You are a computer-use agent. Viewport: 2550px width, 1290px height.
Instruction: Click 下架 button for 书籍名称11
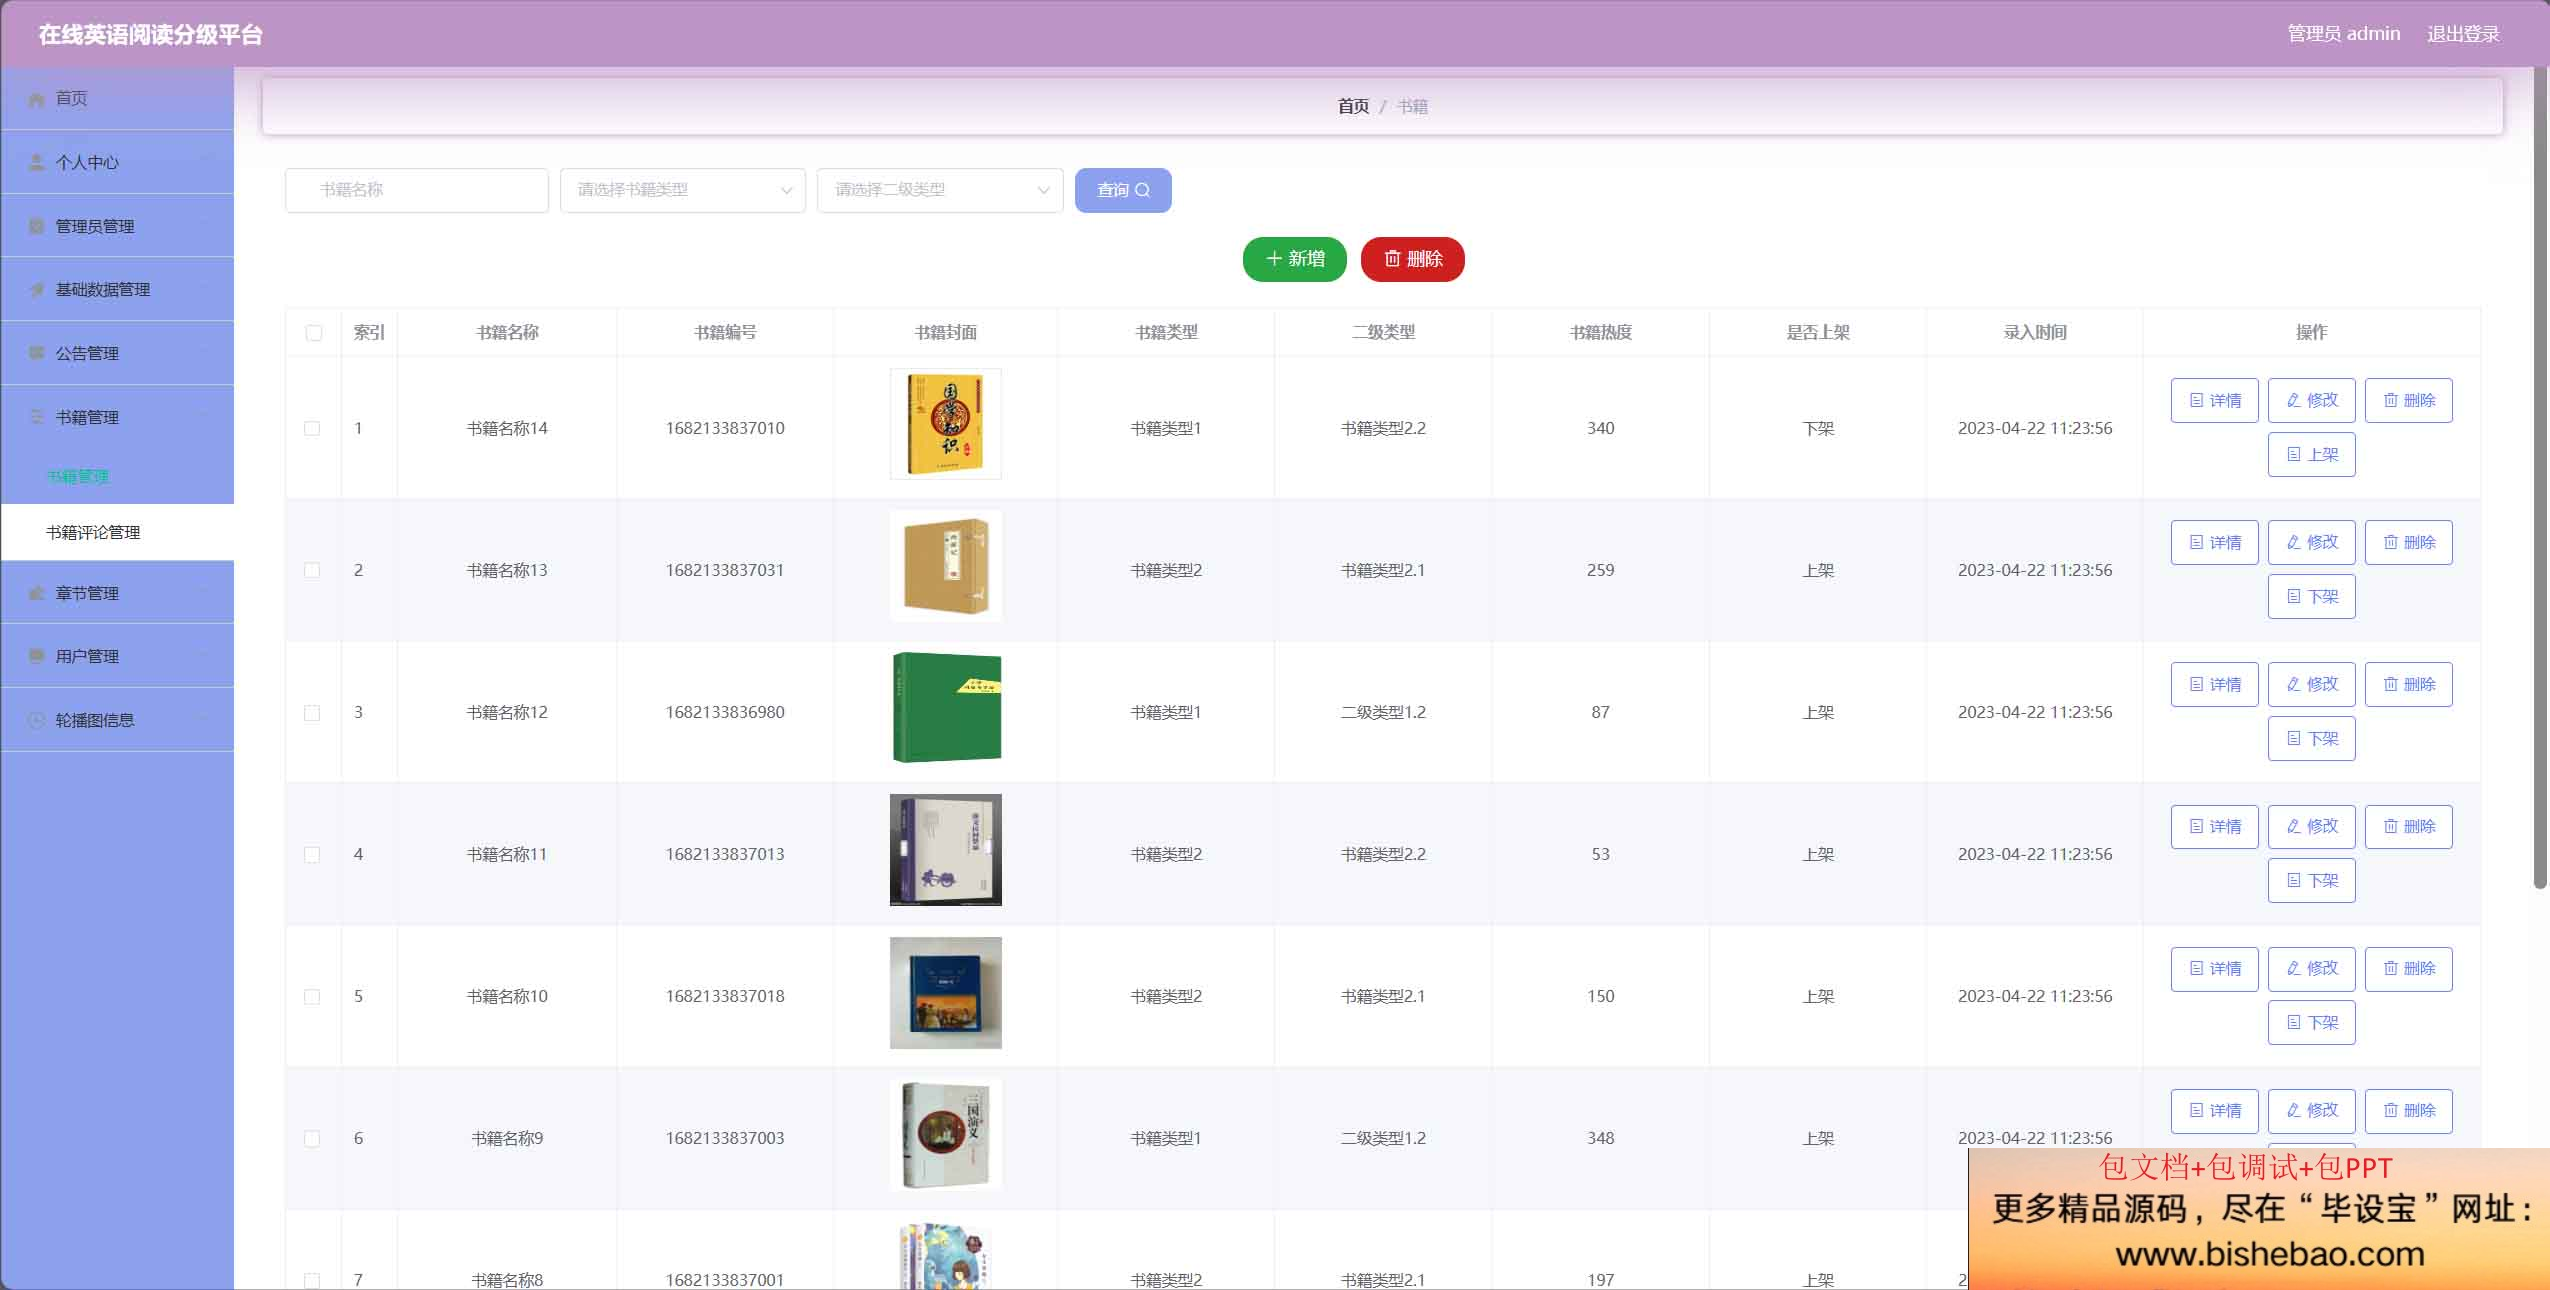tap(2312, 880)
